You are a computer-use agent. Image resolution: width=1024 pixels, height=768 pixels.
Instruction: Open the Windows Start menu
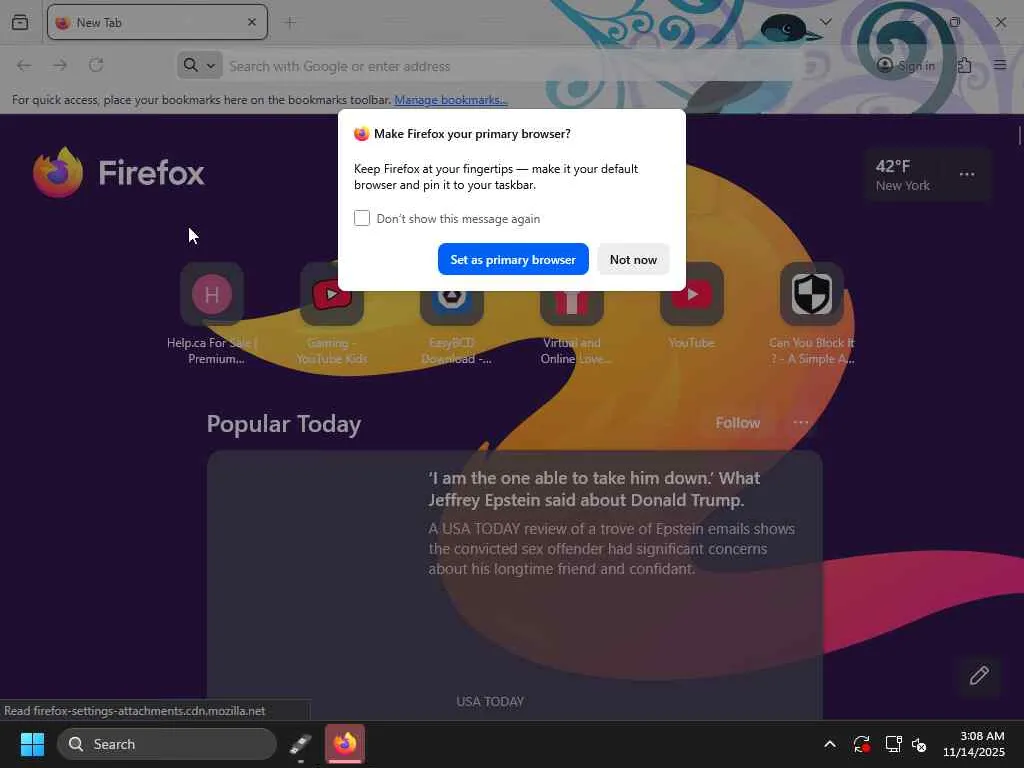tap(32, 744)
